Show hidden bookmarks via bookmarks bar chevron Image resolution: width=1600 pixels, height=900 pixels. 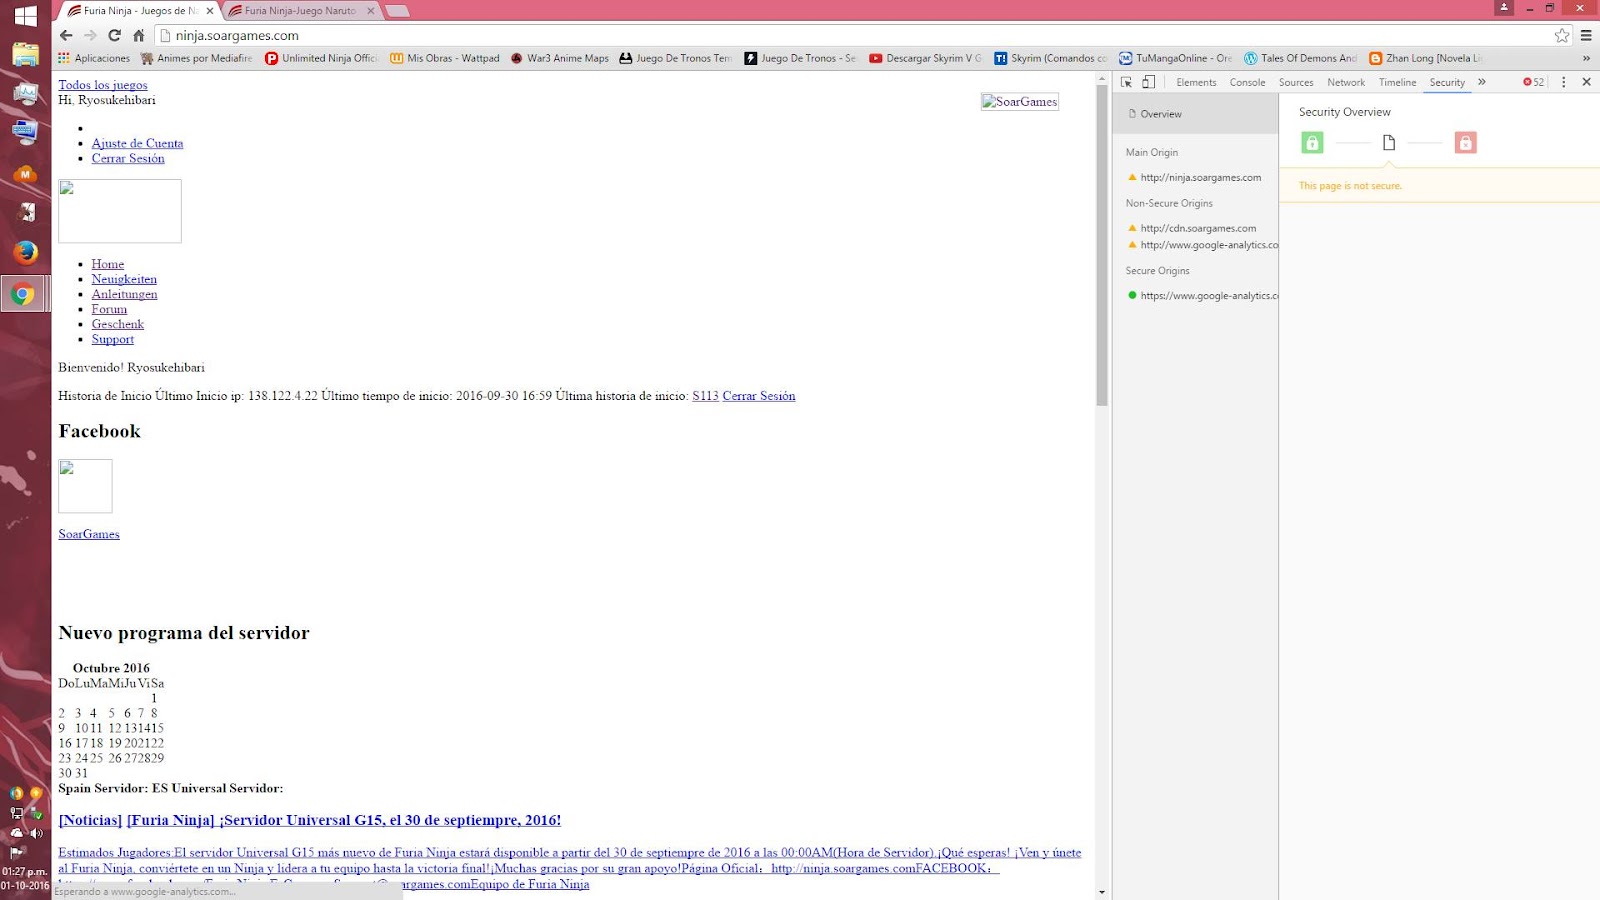tap(1586, 58)
